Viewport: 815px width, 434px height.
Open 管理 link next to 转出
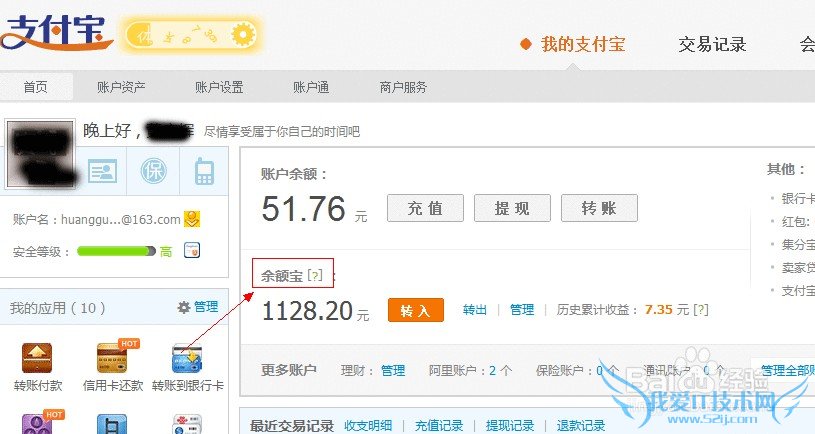[x=522, y=310]
